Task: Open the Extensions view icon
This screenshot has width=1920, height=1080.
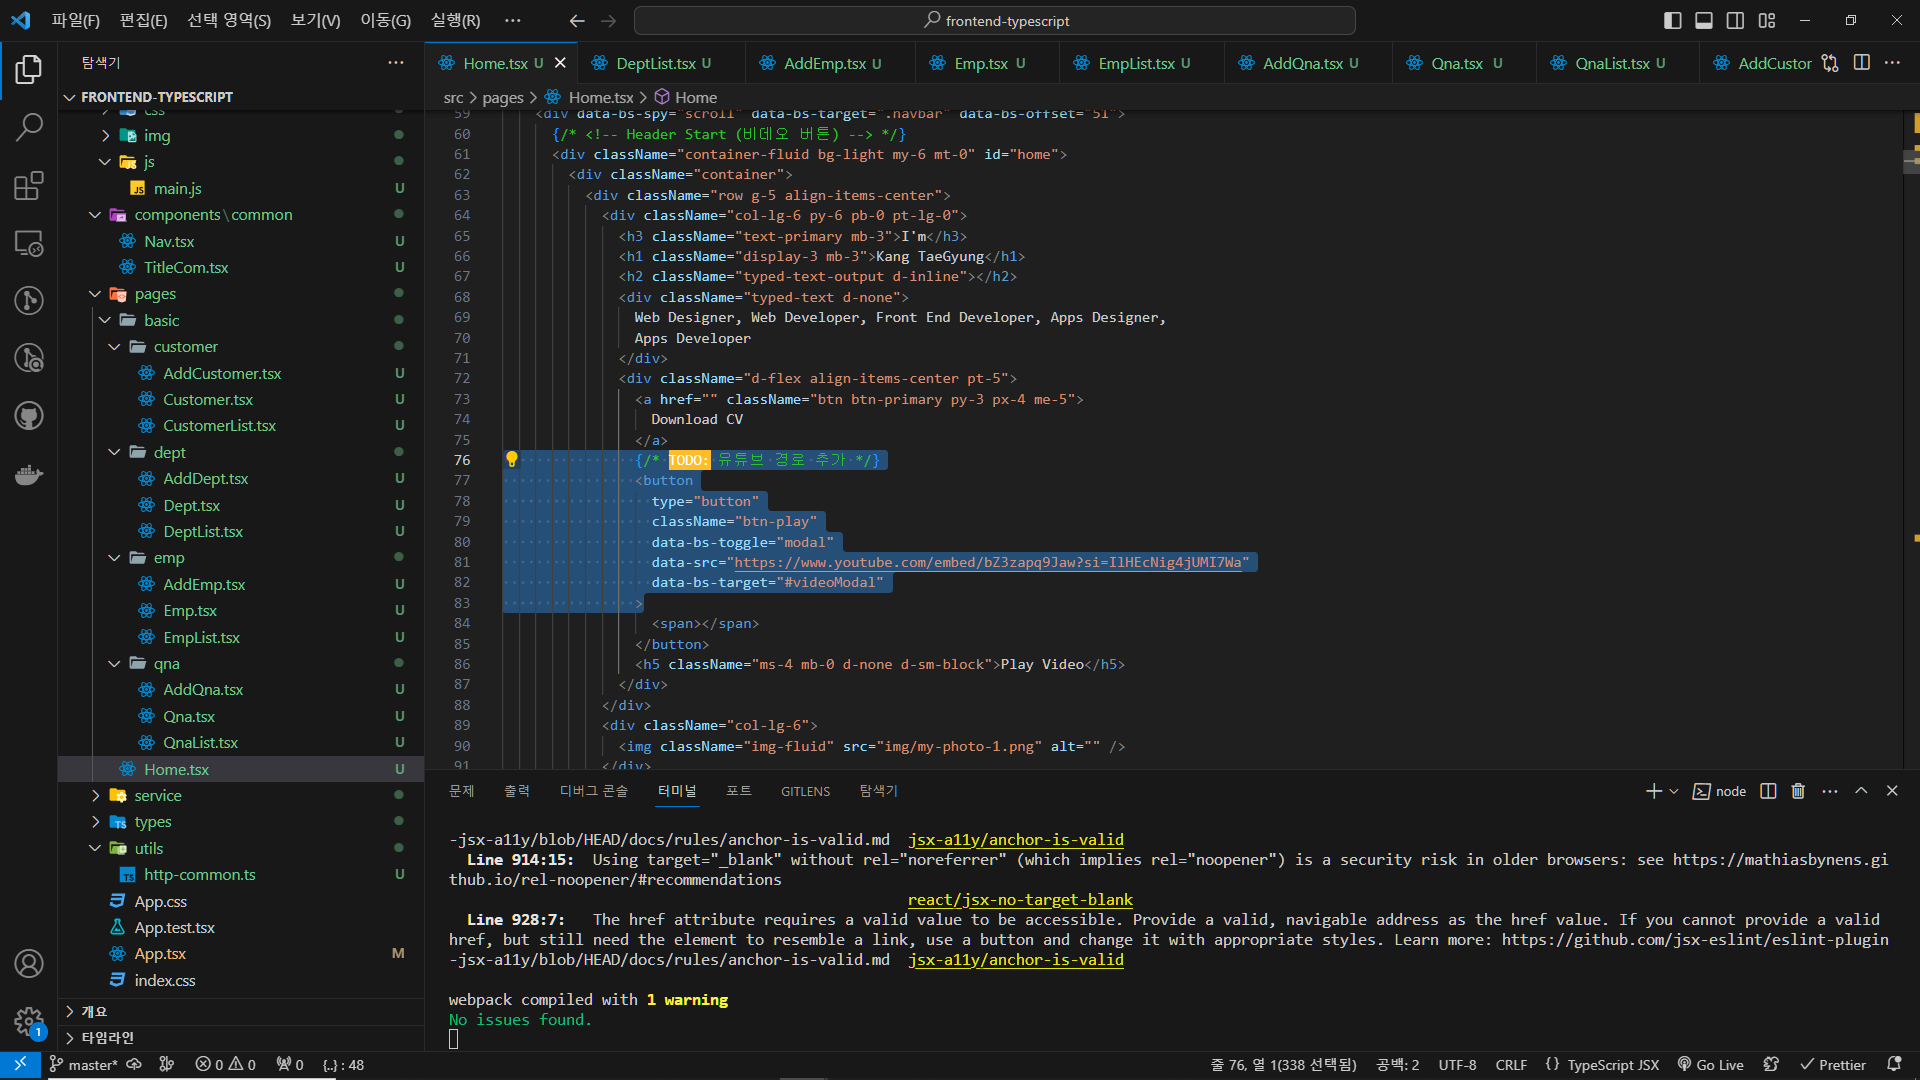Action: pos(29,185)
